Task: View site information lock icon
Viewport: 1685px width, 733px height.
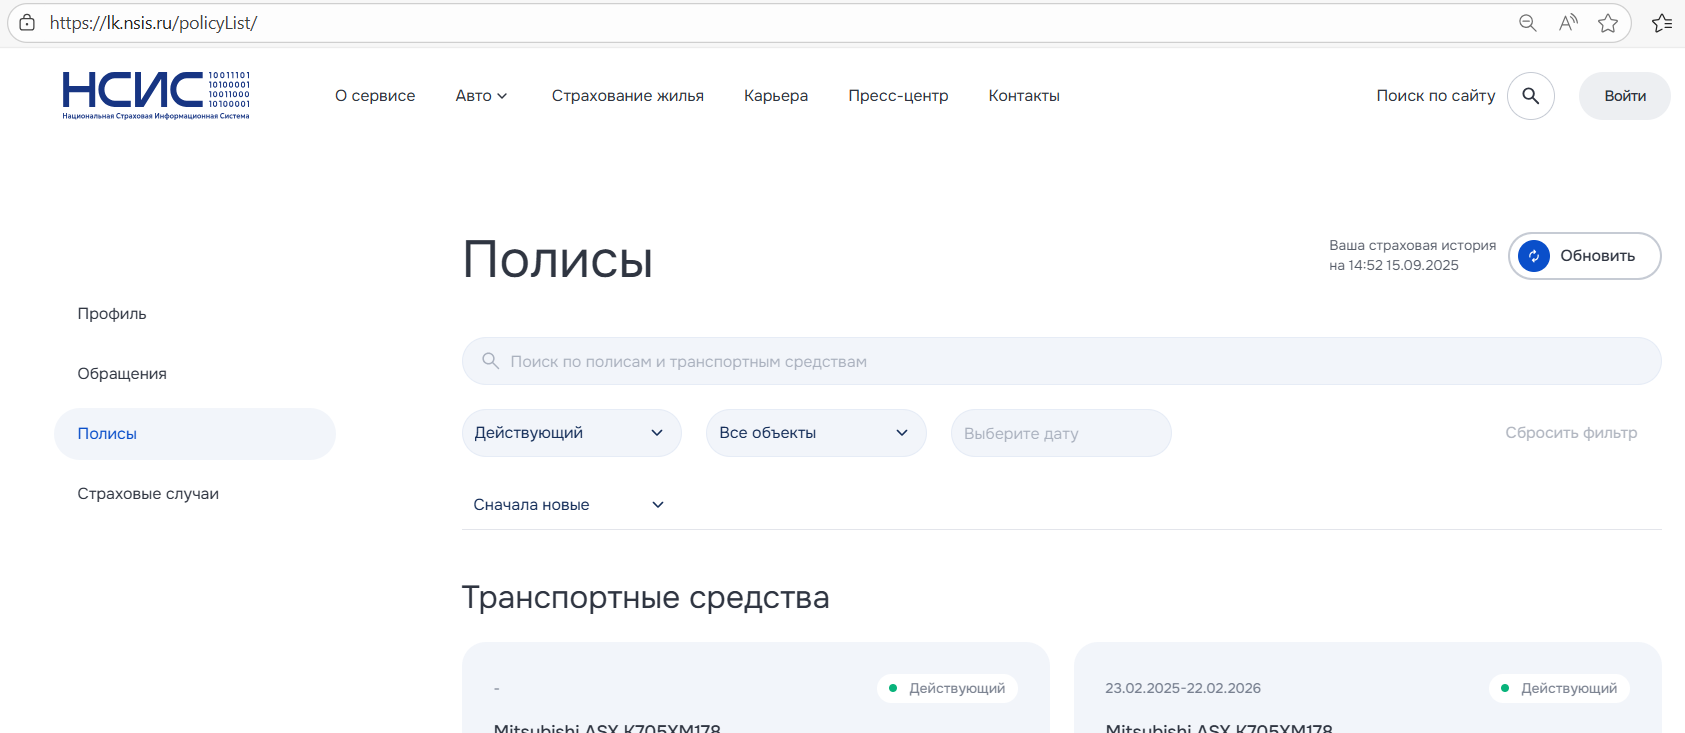Action: (27, 23)
